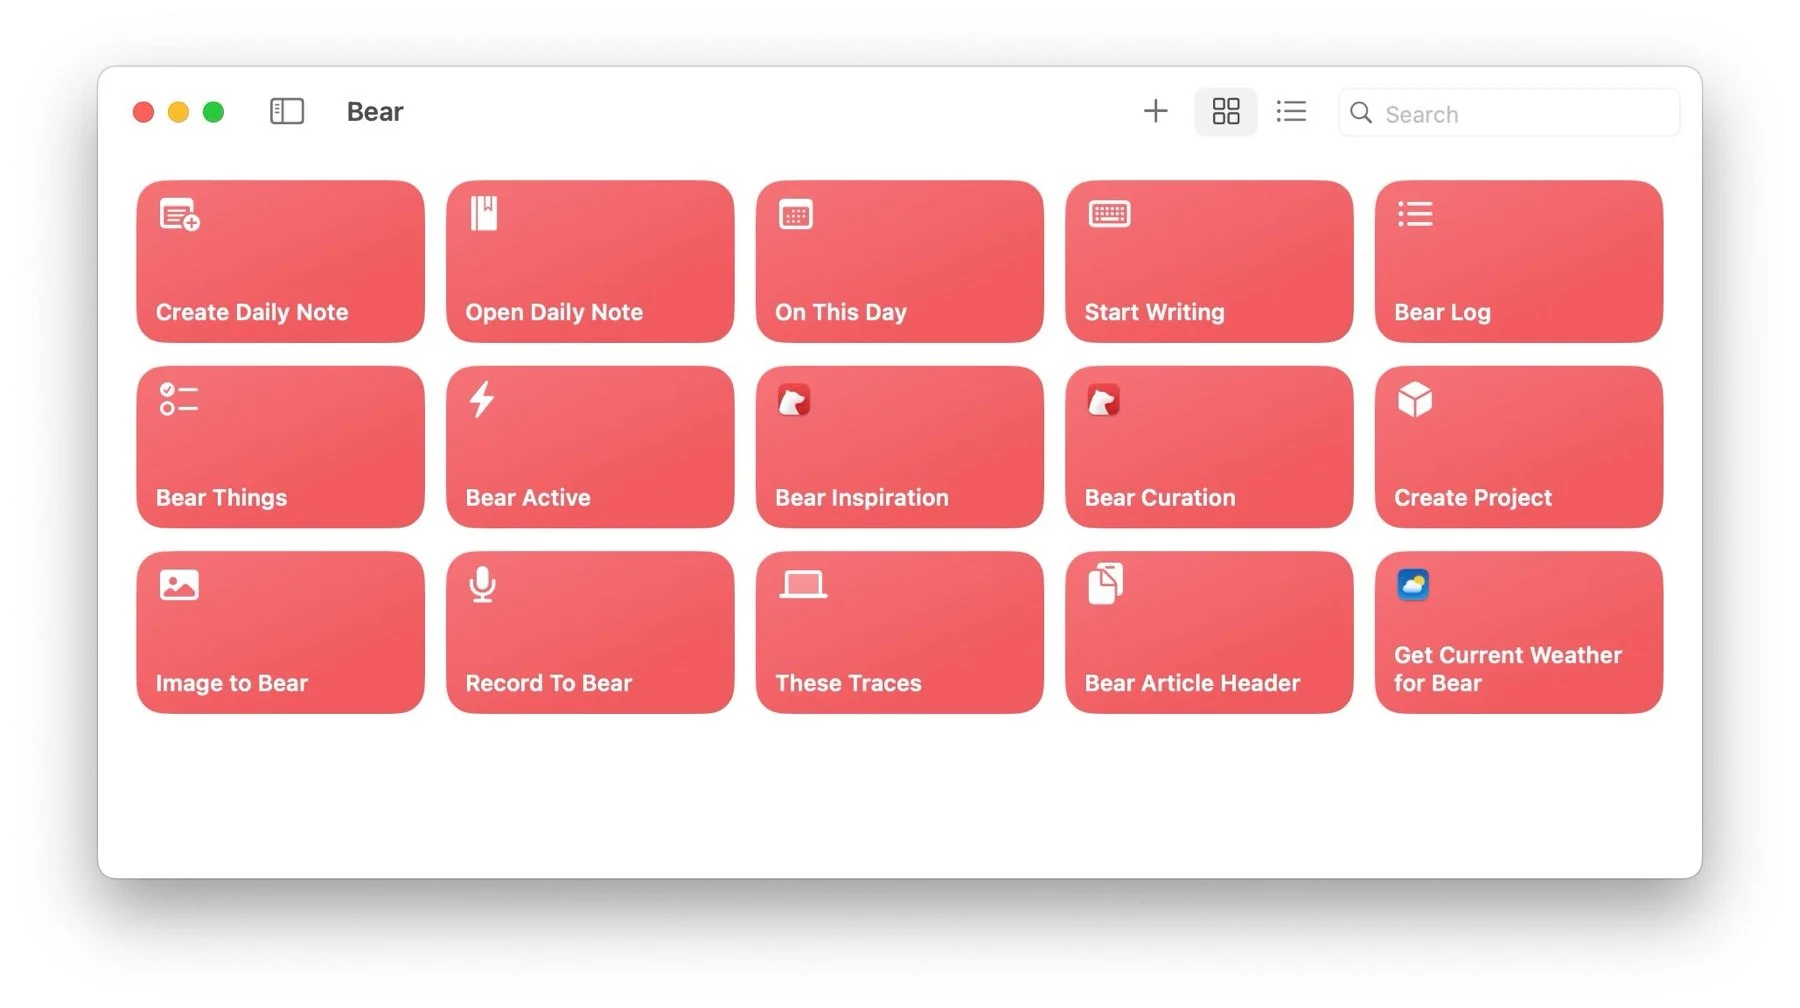
Task: Click the green full screen button
Action: [x=213, y=112]
